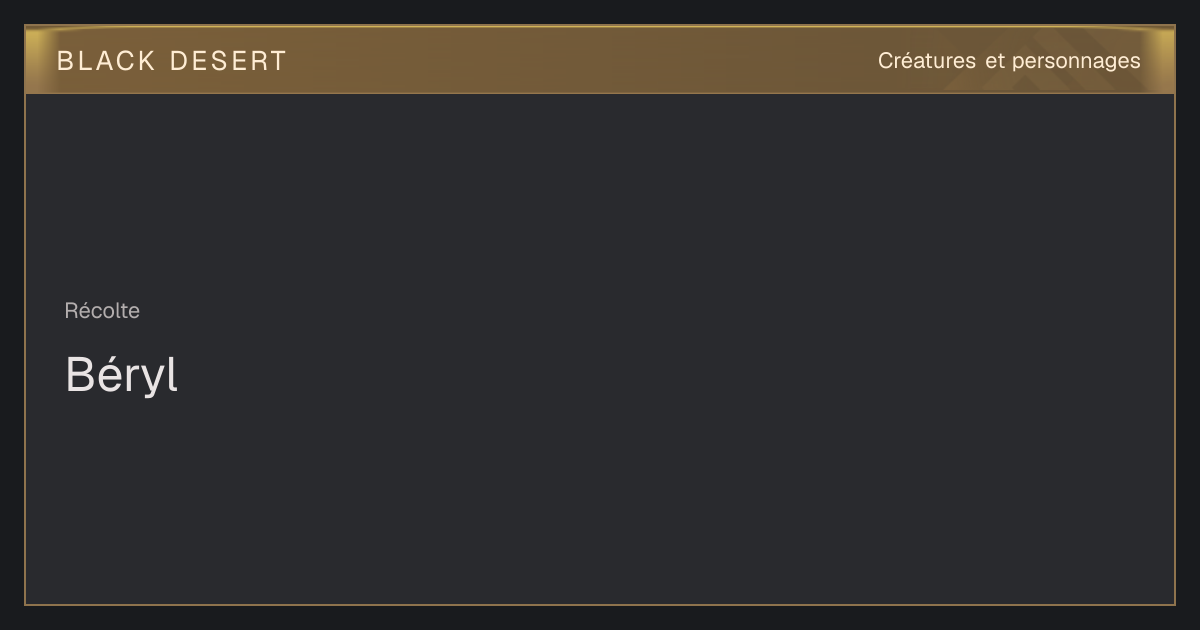The width and height of the screenshot is (1200, 630).
Task: Click the word "et" in the header label
Action: [x=994, y=61]
